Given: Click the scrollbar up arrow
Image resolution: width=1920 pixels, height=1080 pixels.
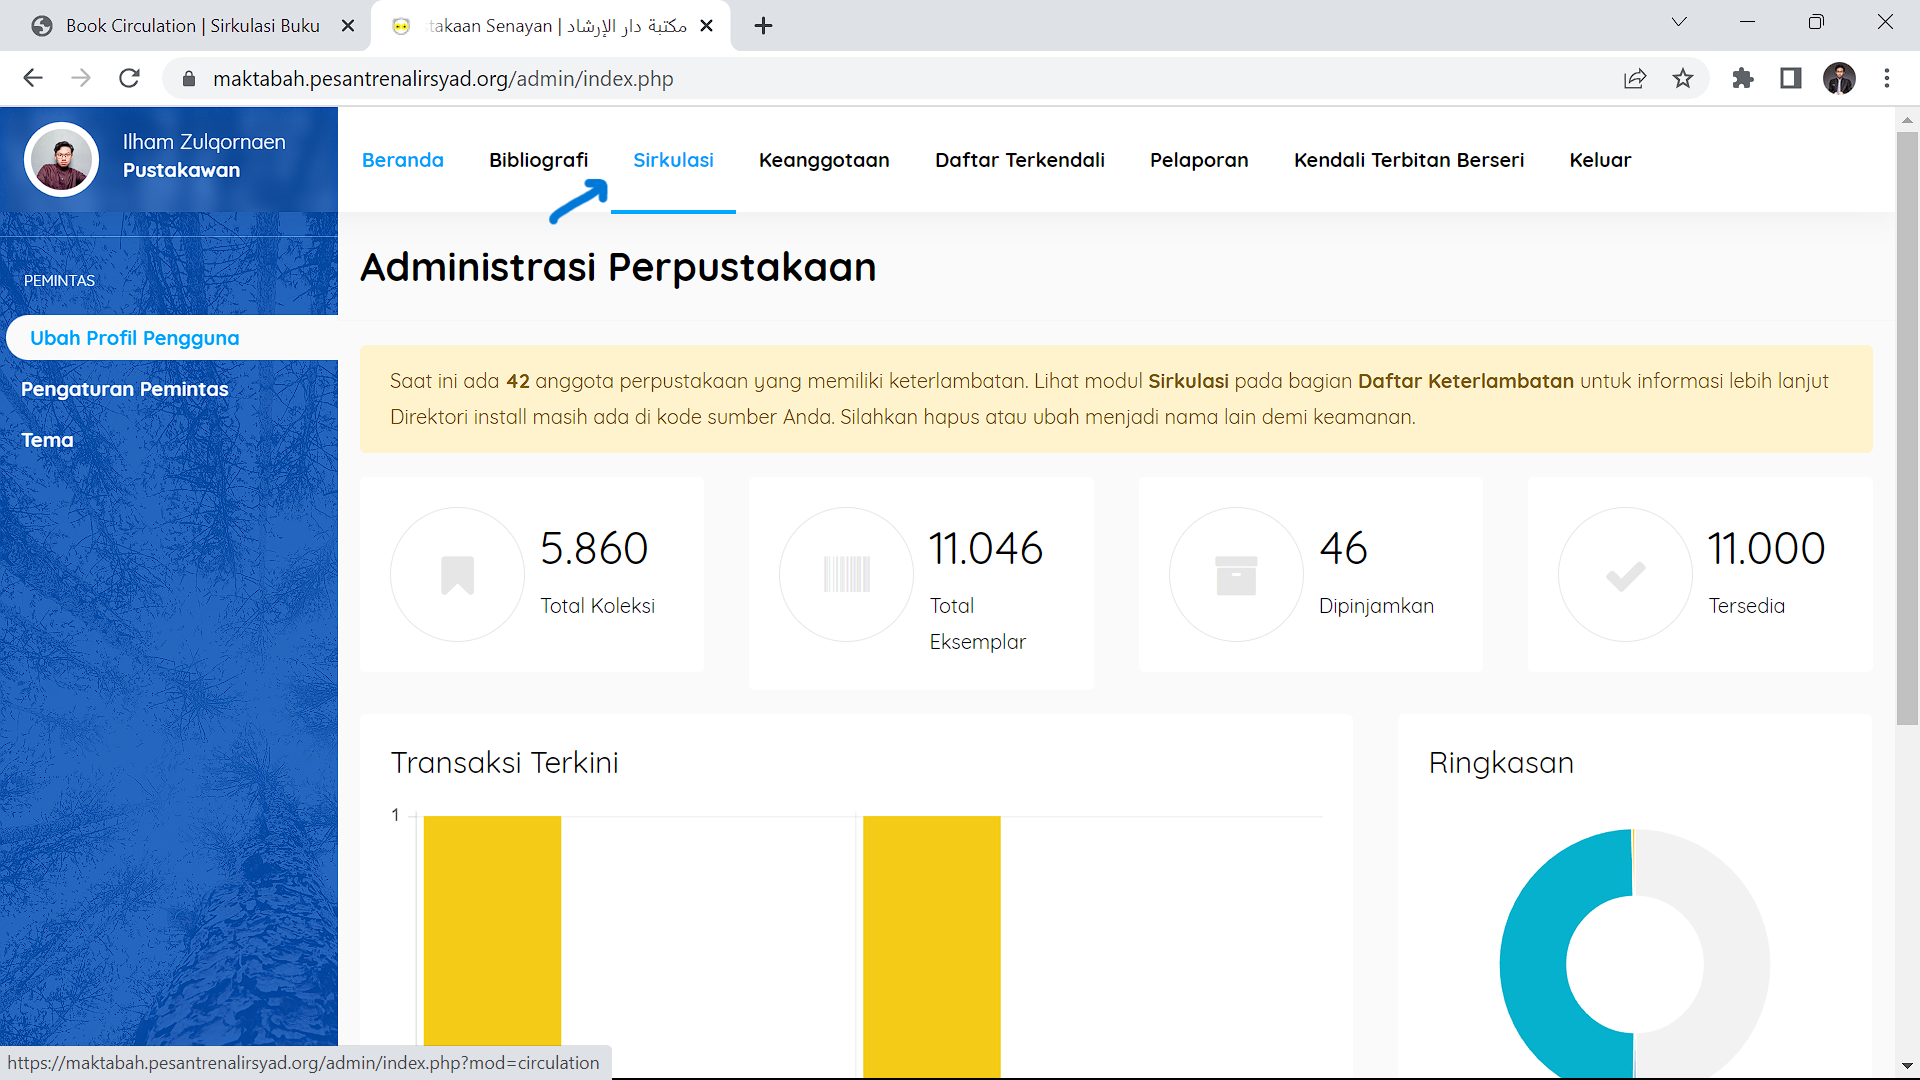Looking at the screenshot, I should tap(1907, 120).
